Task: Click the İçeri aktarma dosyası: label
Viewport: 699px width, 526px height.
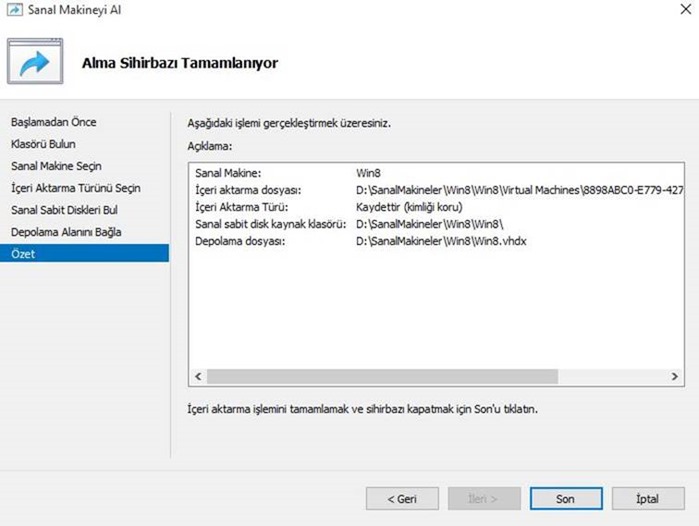Action: pos(248,190)
